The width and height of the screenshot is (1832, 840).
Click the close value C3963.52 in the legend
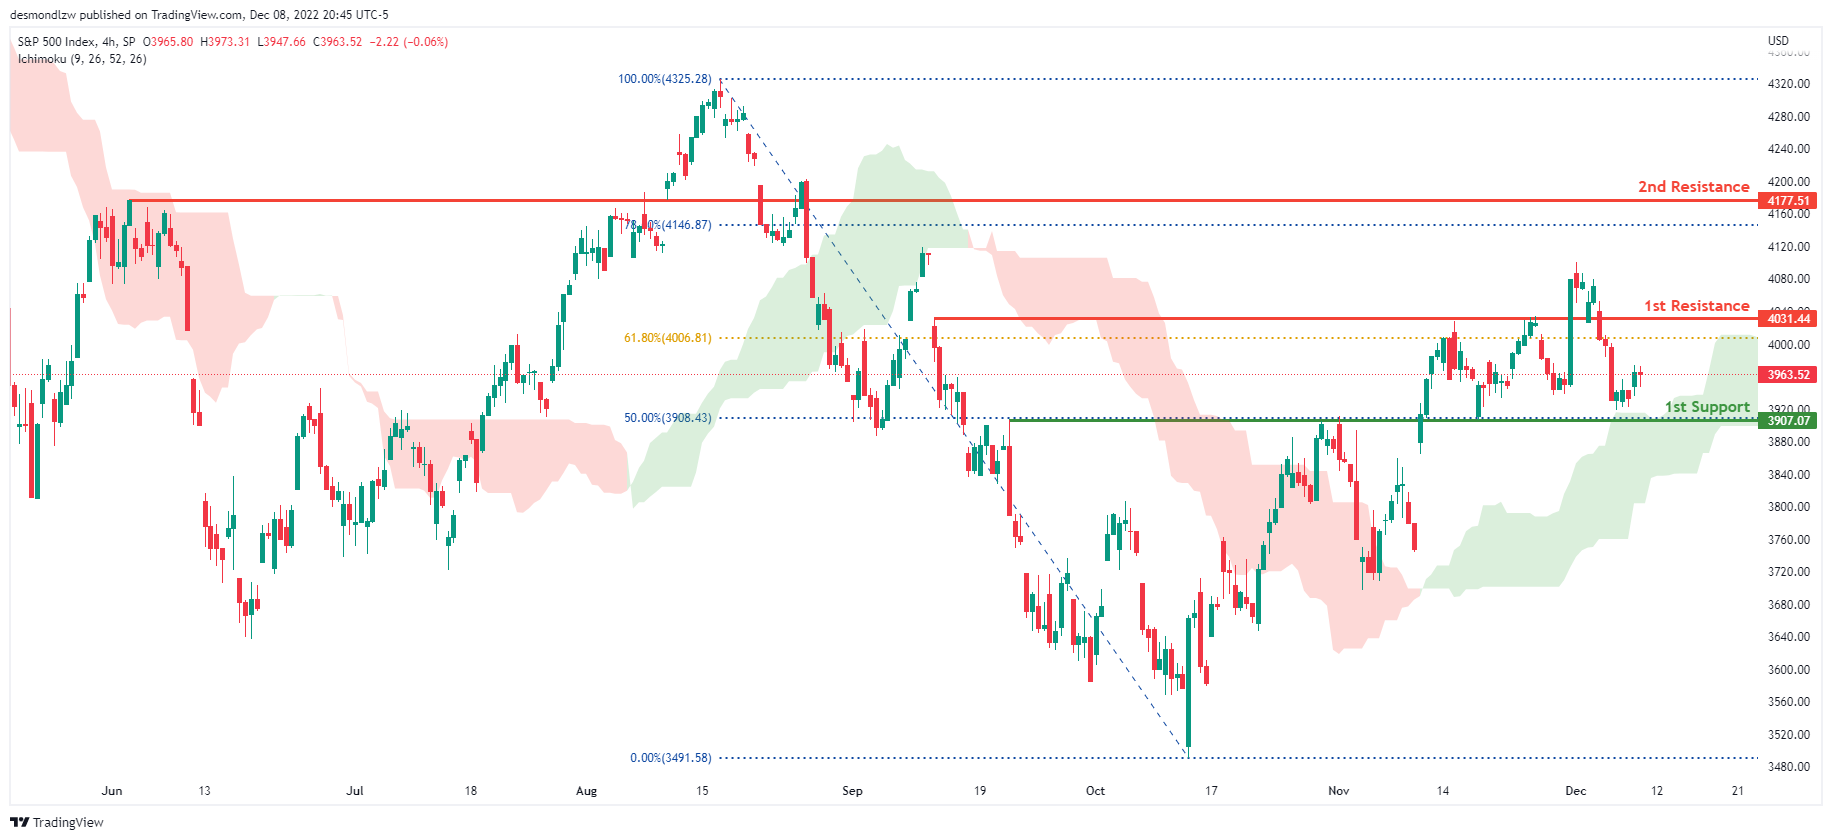(x=338, y=42)
